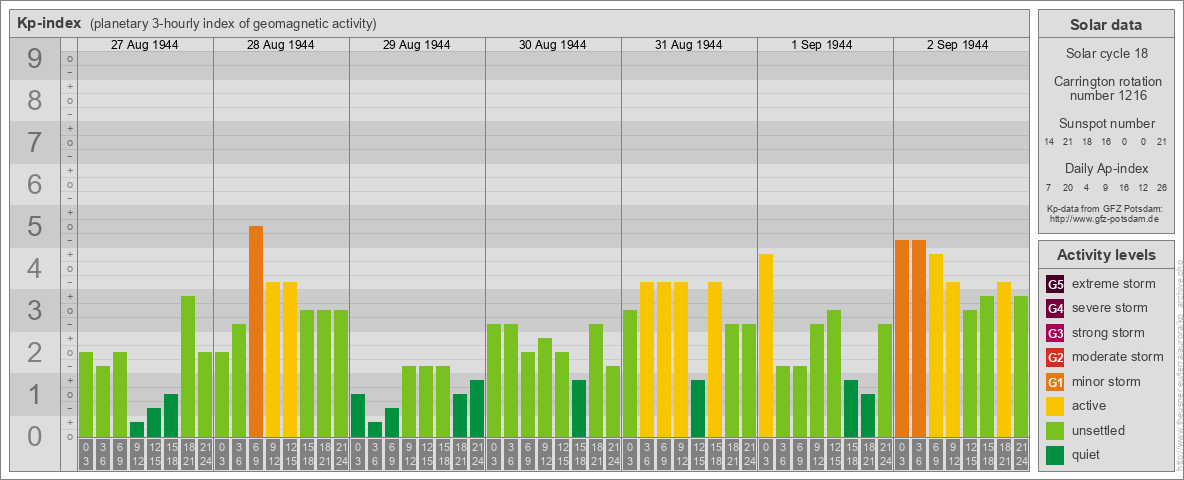Click the G3 strong storm legend swatch
Image resolution: width=1184 pixels, height=480 pixels.
tap(1055, 333)
